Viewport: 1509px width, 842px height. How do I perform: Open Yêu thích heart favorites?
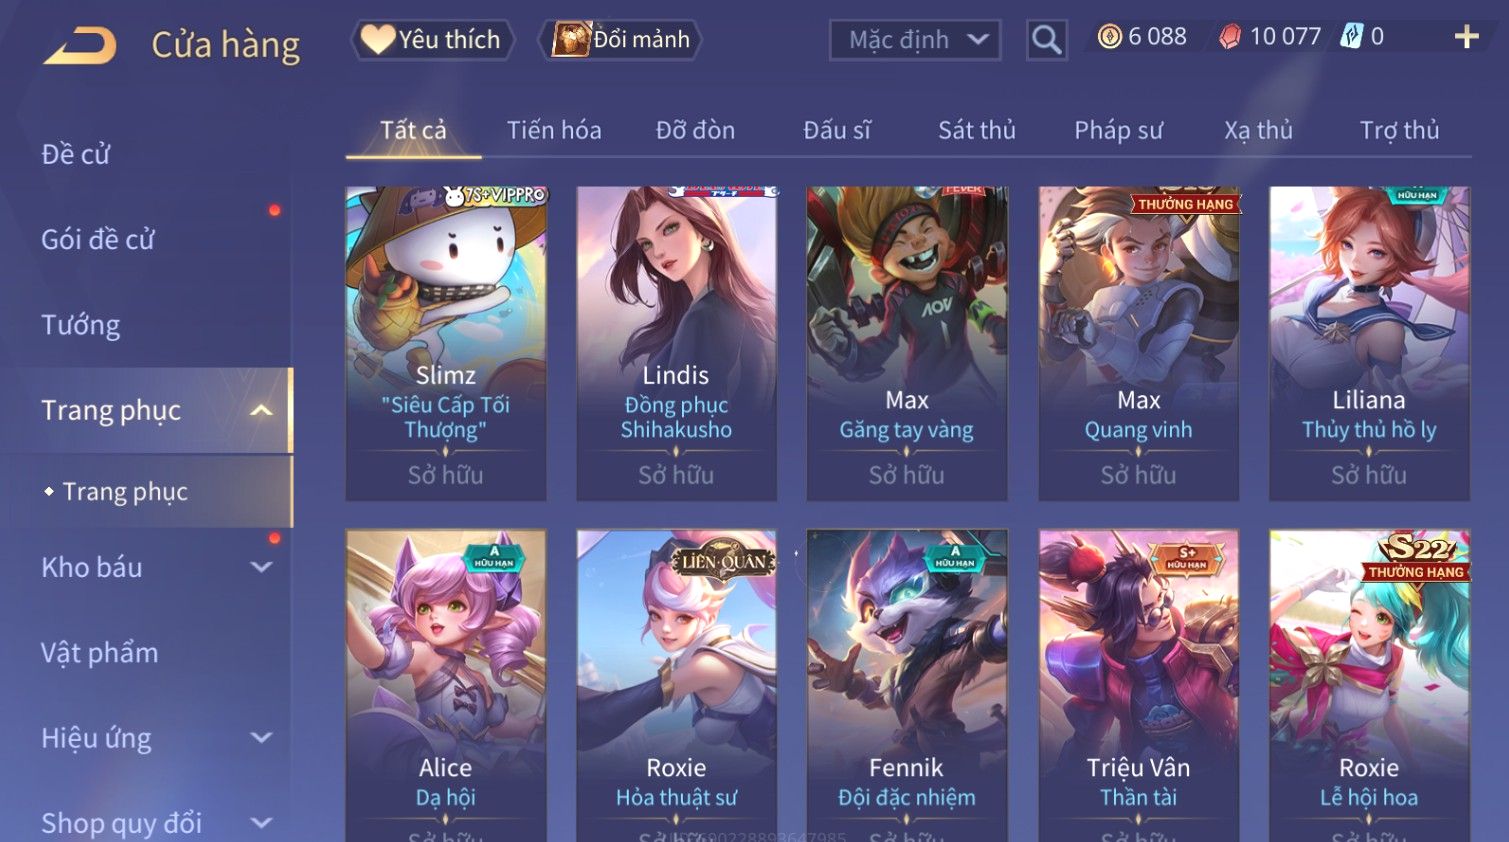(x=431, y=40)
